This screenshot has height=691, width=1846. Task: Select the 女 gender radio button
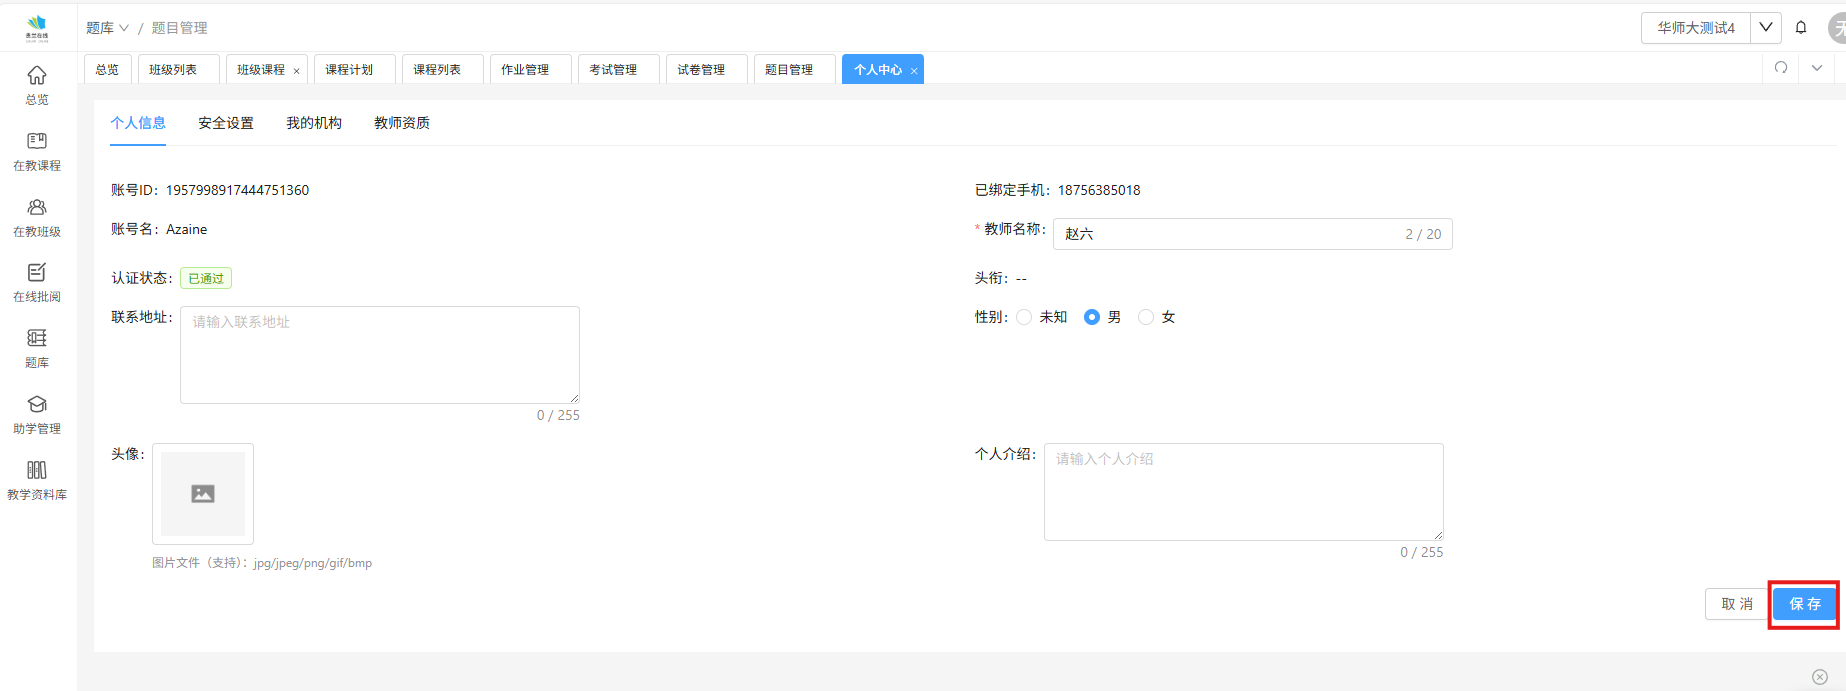(x=1146, y=317)
